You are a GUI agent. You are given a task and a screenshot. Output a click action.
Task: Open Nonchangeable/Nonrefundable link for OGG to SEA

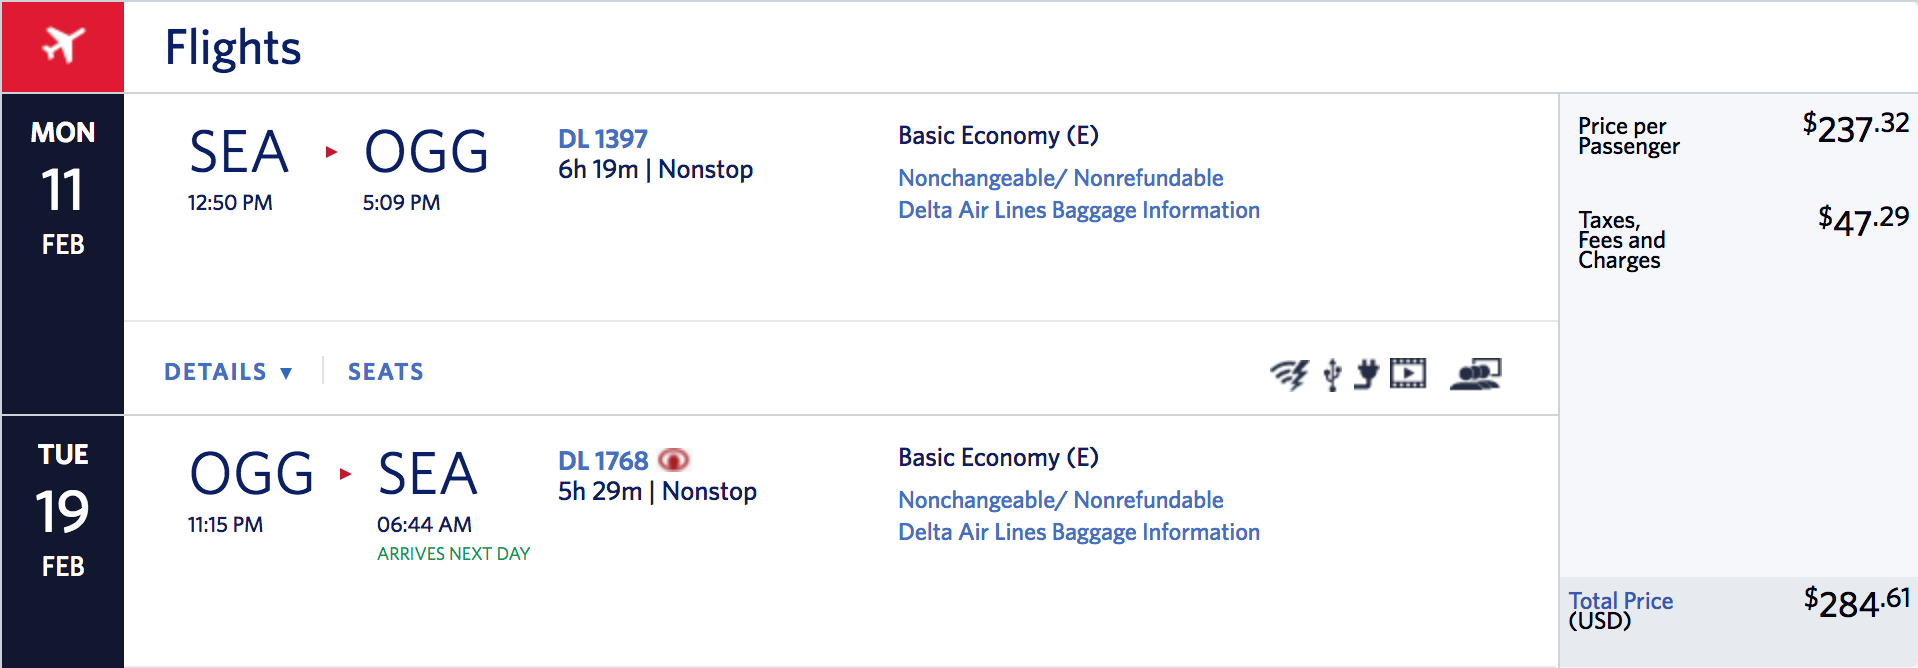pos(1060,500)
